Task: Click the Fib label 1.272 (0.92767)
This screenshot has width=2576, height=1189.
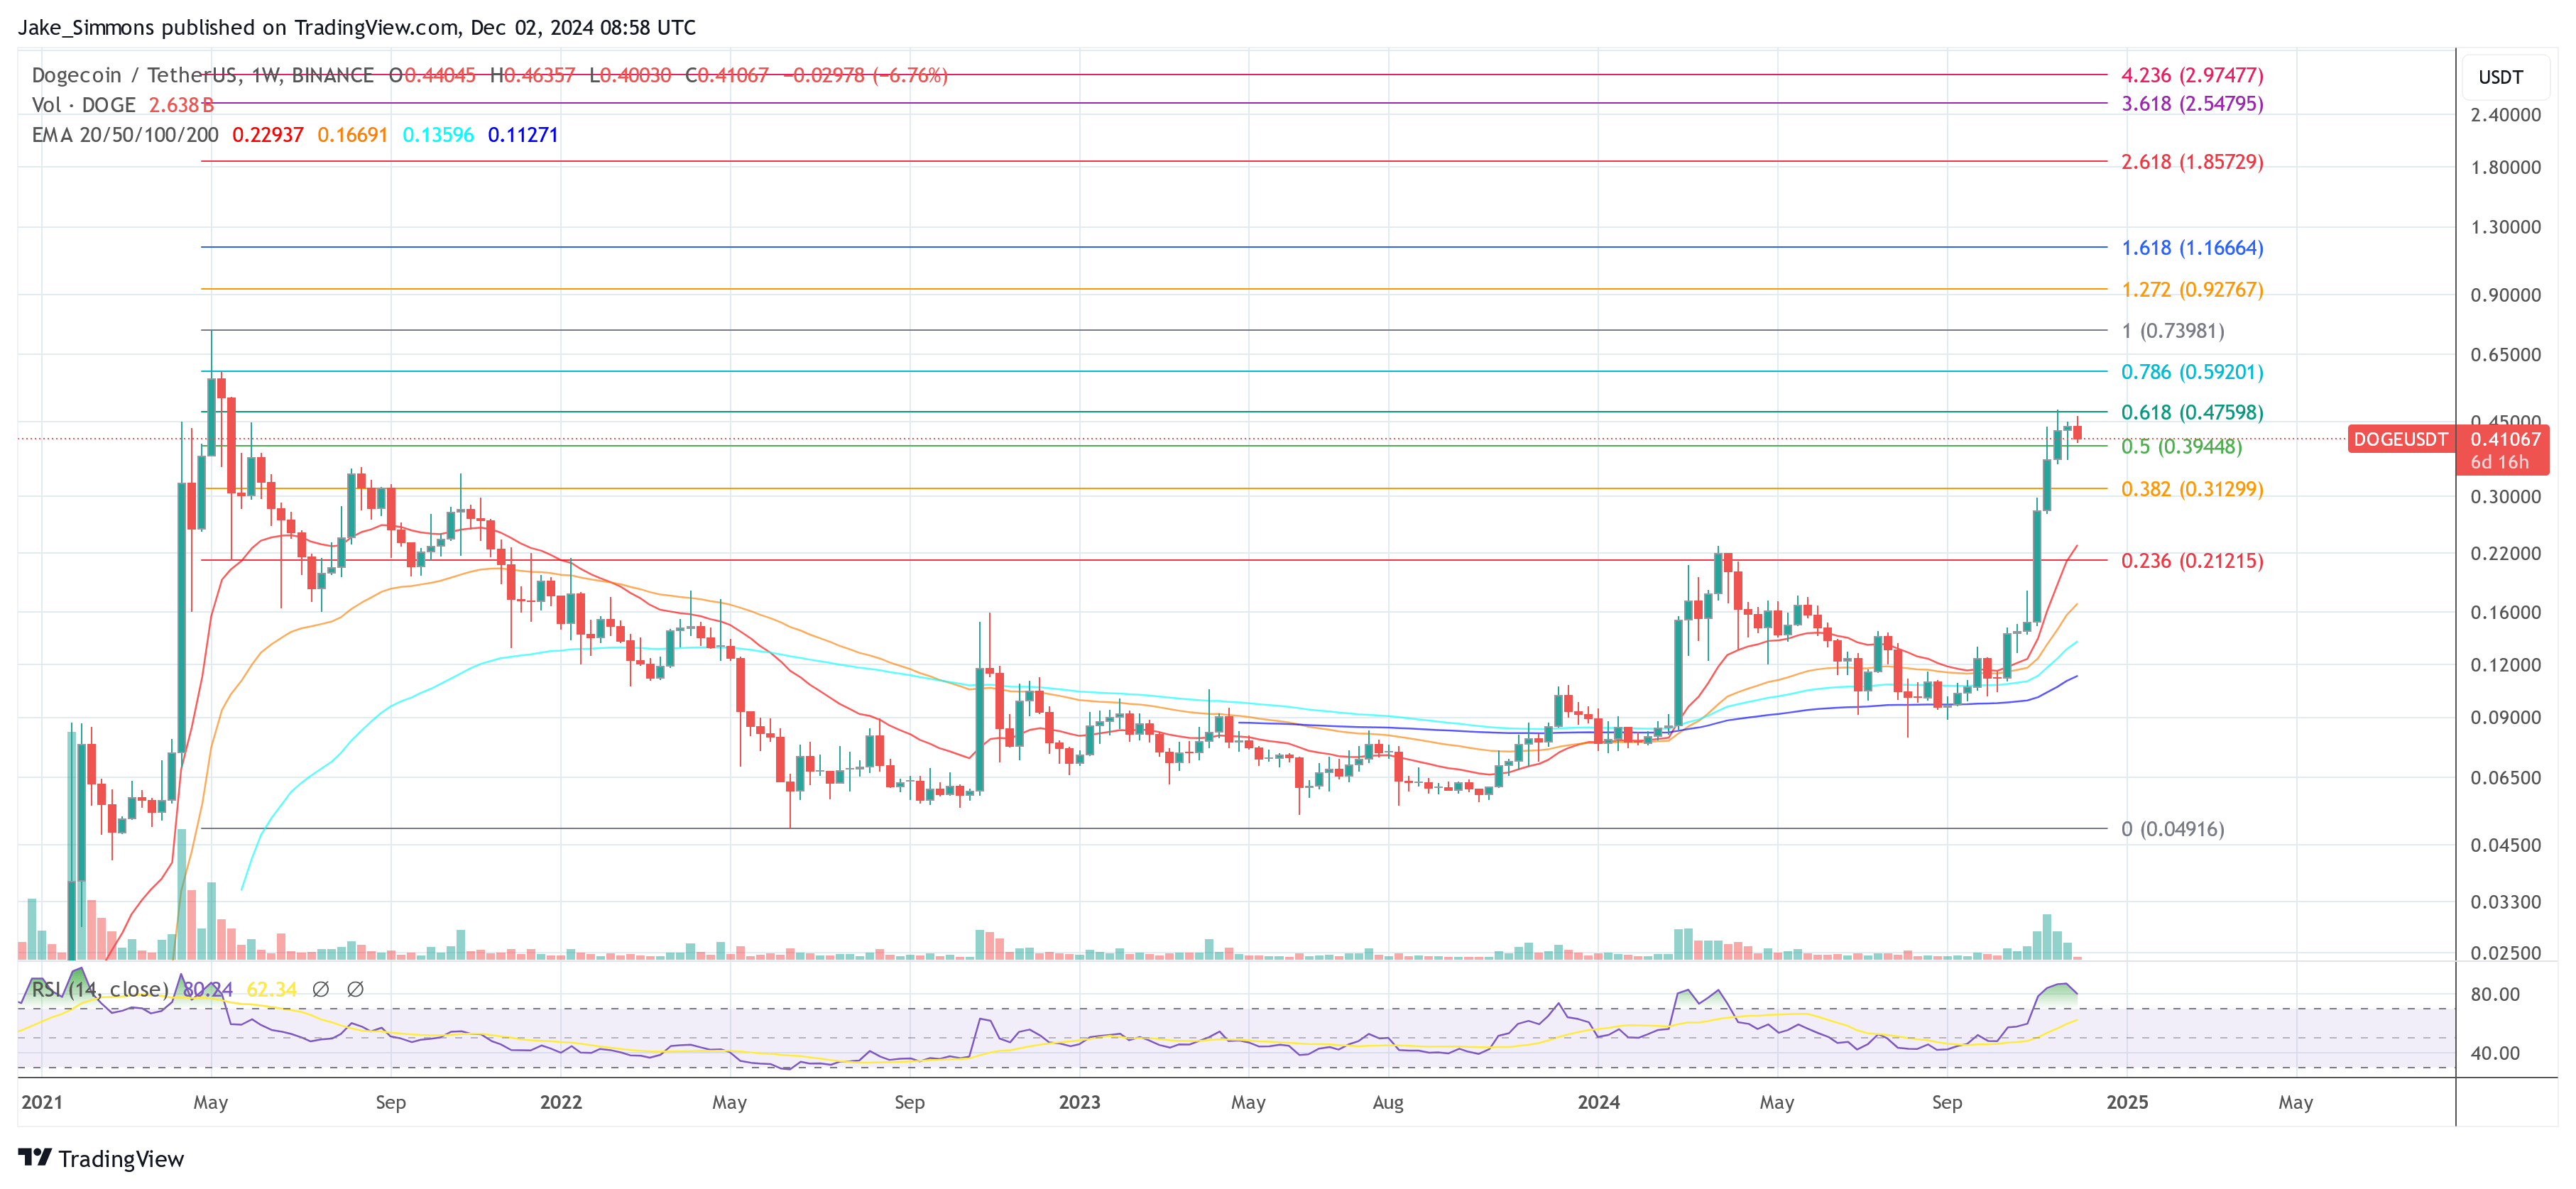Action: coord(2192,289)
